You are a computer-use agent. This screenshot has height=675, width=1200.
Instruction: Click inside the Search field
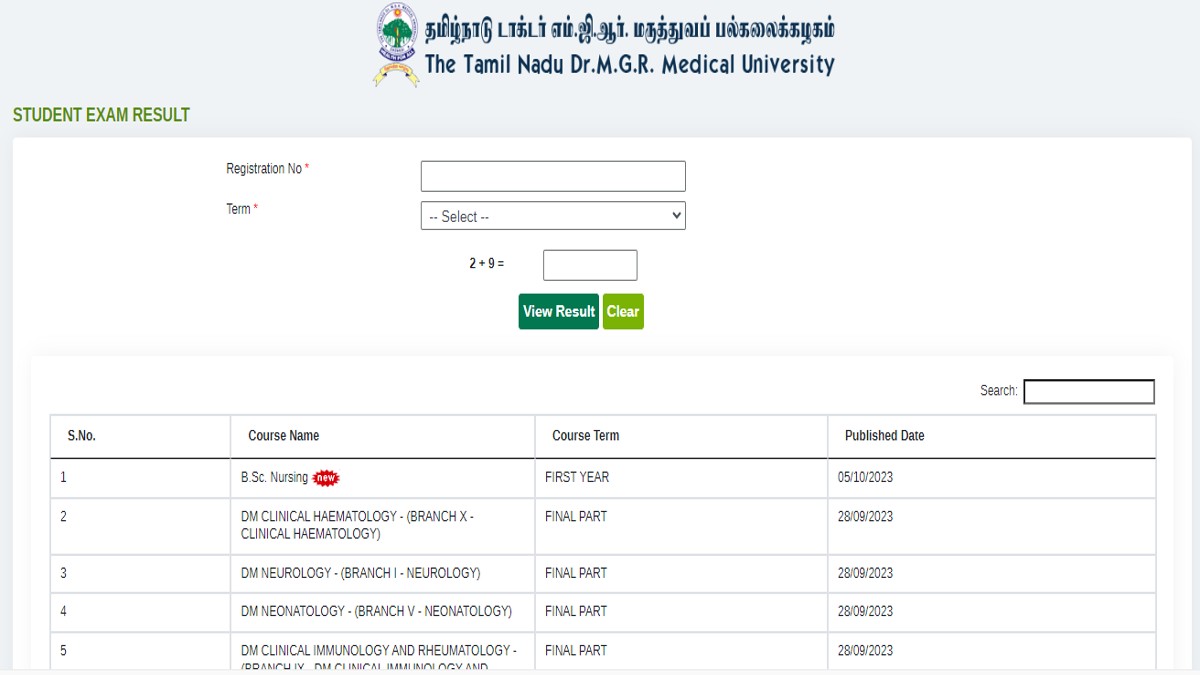click(1088, 391)
